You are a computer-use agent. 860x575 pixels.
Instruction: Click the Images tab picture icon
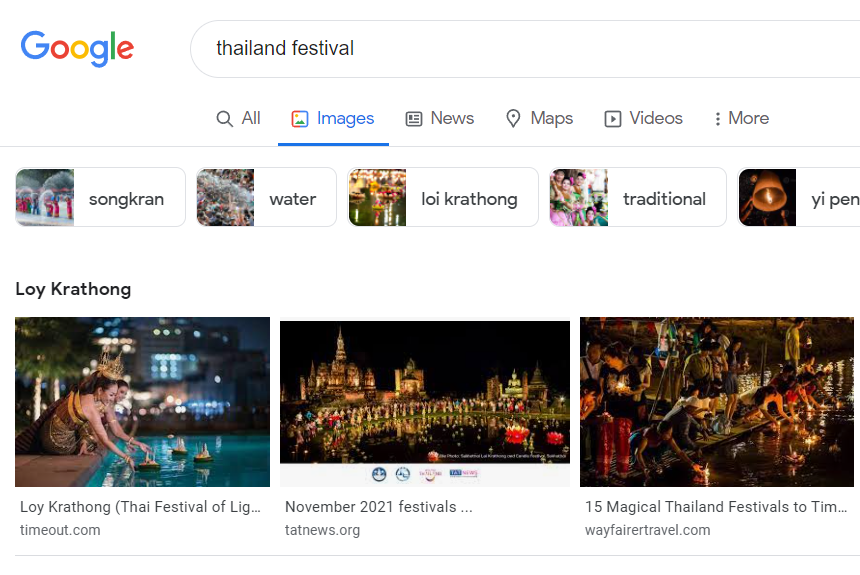pyautogui.click(x=300, y=119)
